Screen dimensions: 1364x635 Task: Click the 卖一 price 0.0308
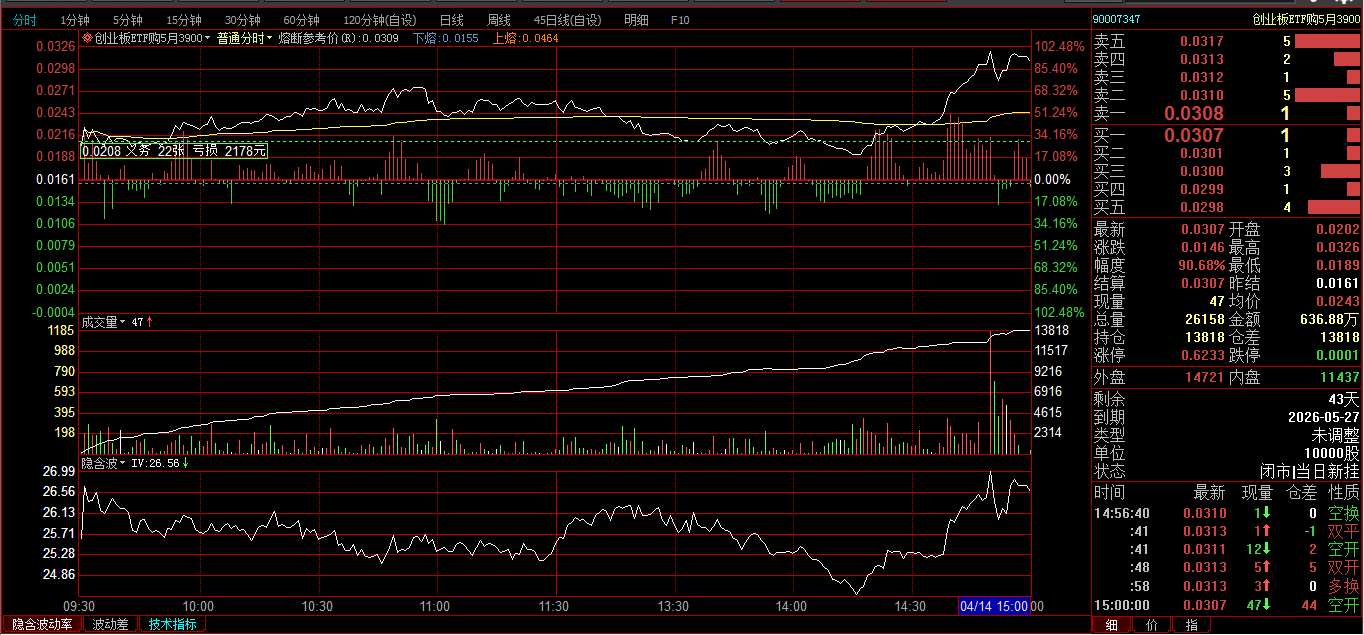(1194, 114)
